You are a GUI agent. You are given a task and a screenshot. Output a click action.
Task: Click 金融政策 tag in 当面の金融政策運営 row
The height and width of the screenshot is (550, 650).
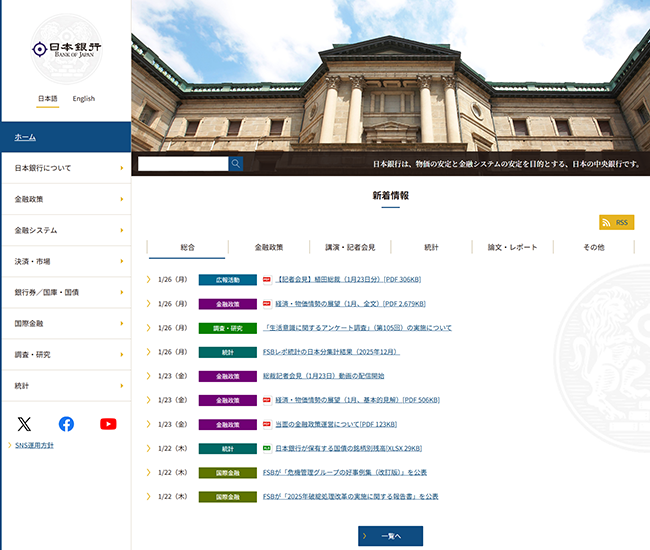point(228,424)
